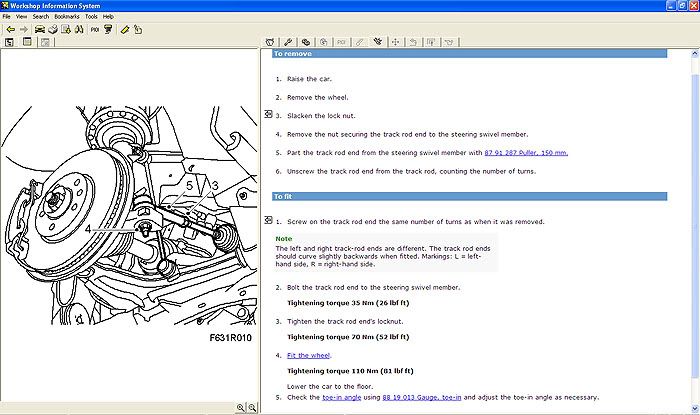700x415 pixels.
Task: Click the four-way arrows move icon
Action: pos(395,42)
